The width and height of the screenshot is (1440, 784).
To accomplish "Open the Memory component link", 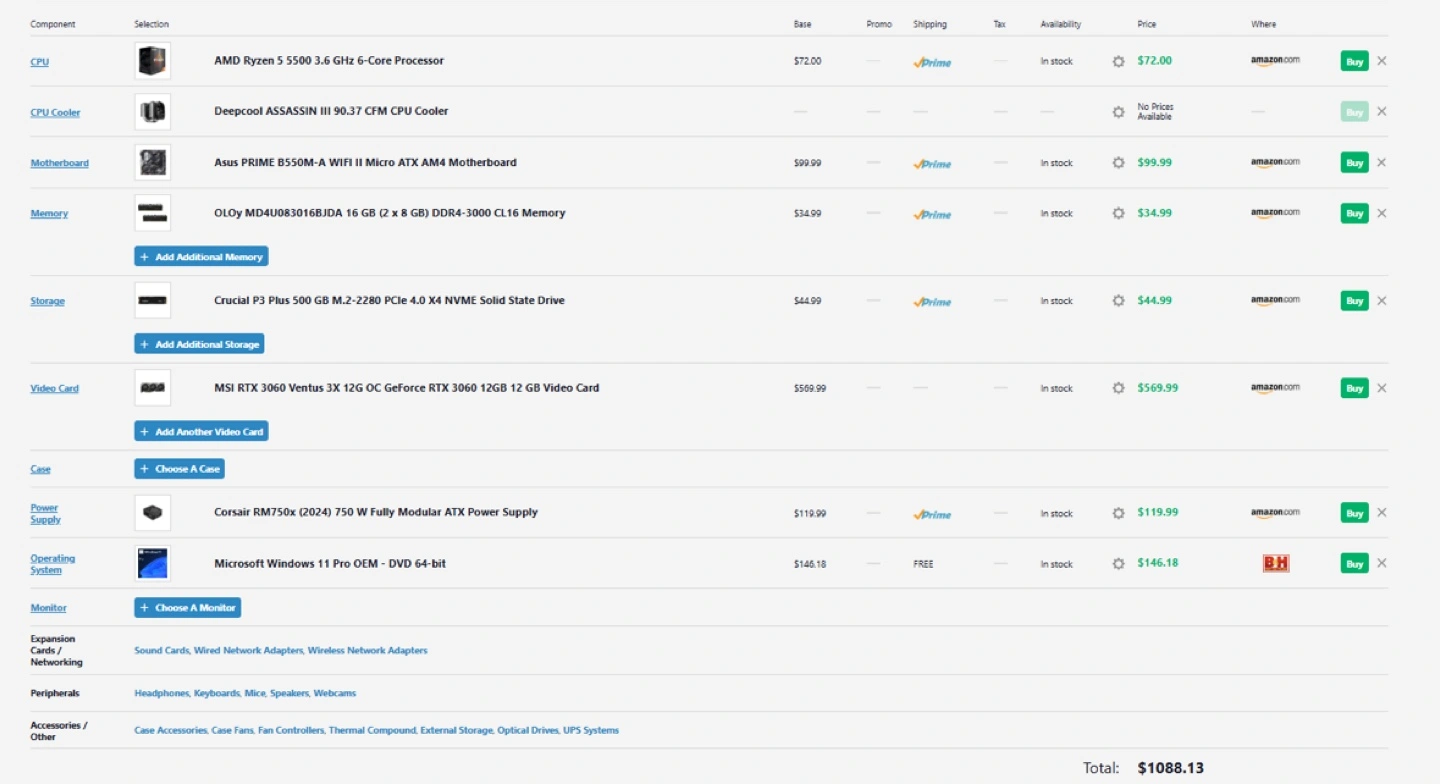I will pos(49,214).
